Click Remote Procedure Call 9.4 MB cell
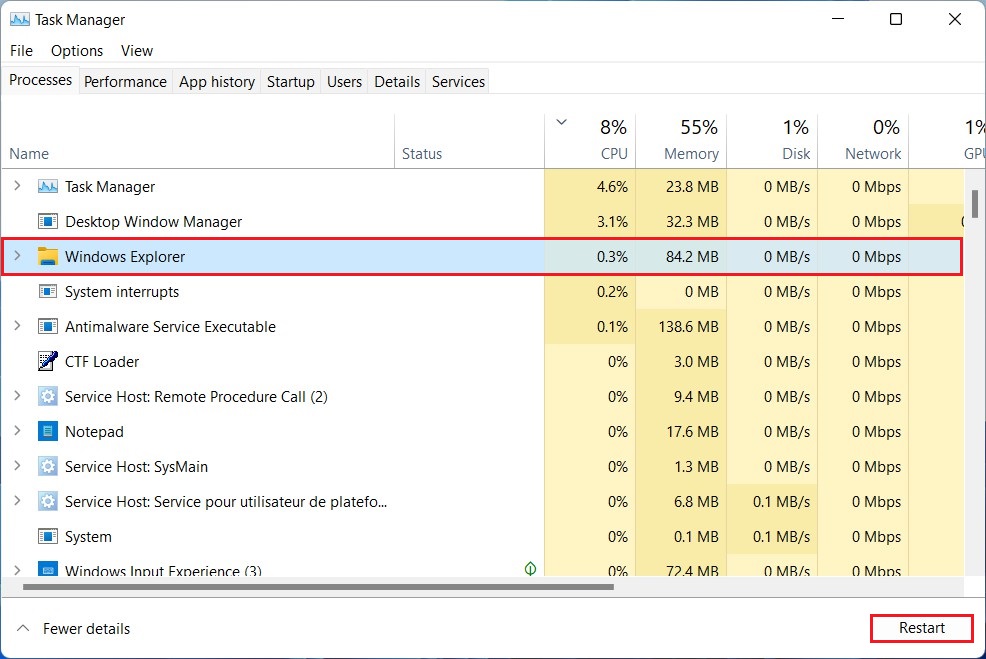986x659 pixels. [x=681, y=397]
